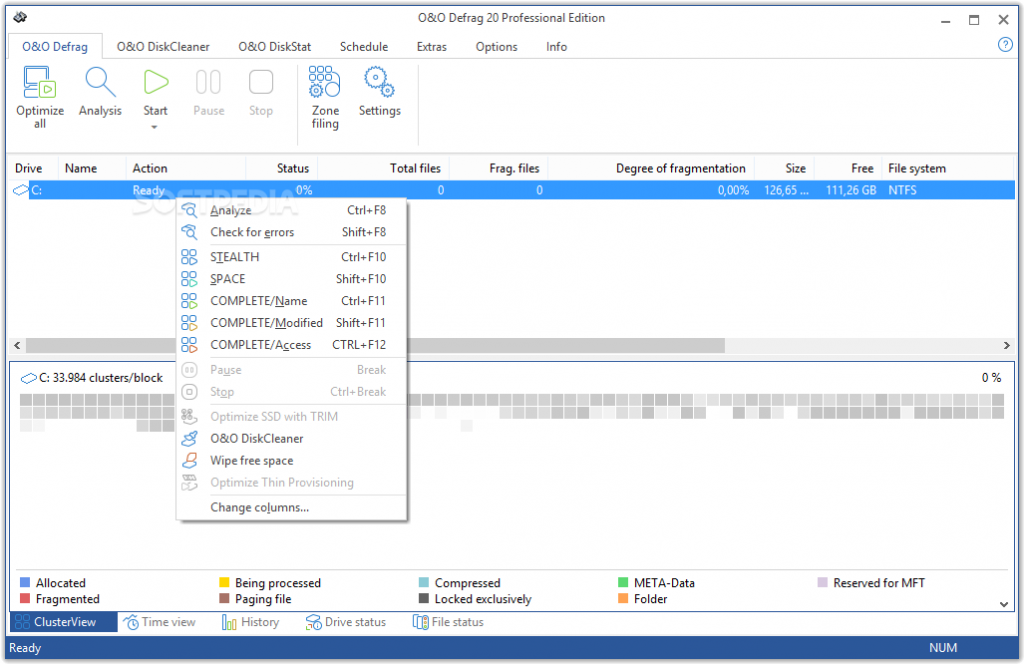Open the Schedule ribbon tab
This screenshot has height=664, width=1024.
point(364,46)
